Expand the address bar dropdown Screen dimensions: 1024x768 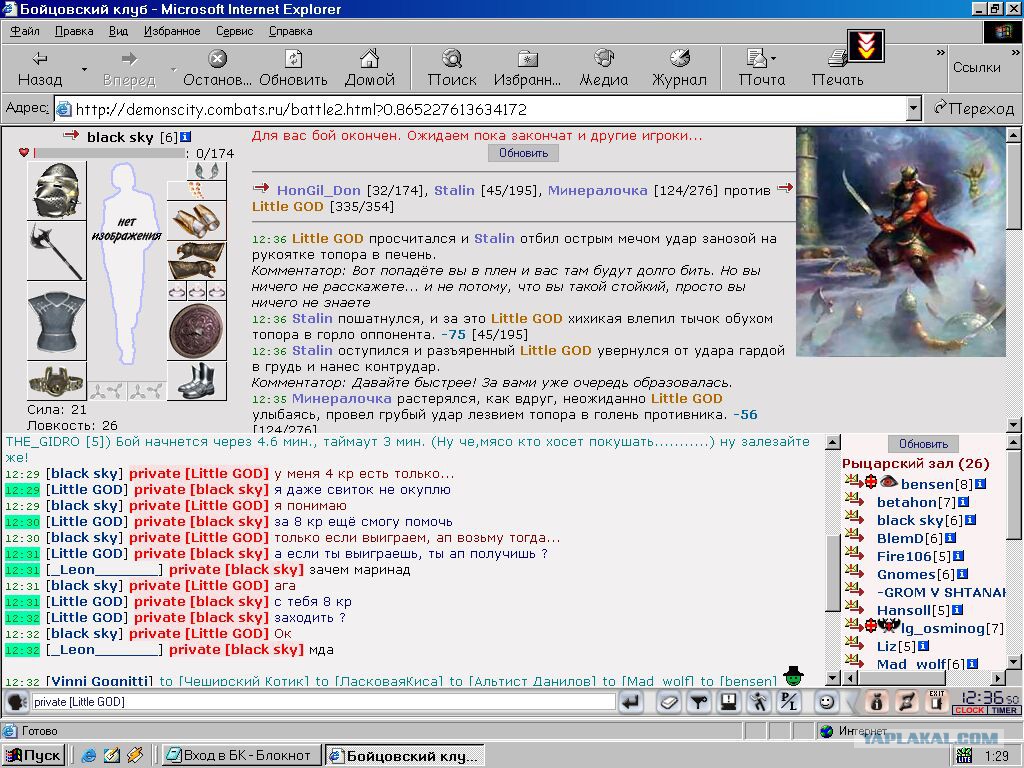click(914, 108)
